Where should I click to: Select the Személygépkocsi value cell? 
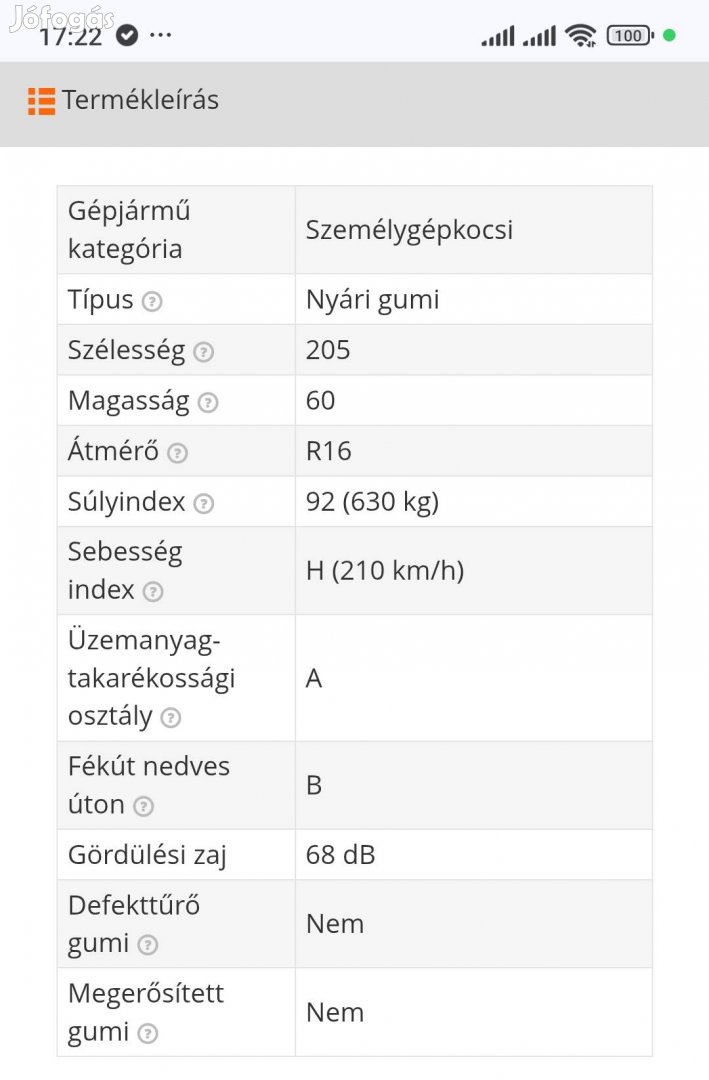(410, 230)
